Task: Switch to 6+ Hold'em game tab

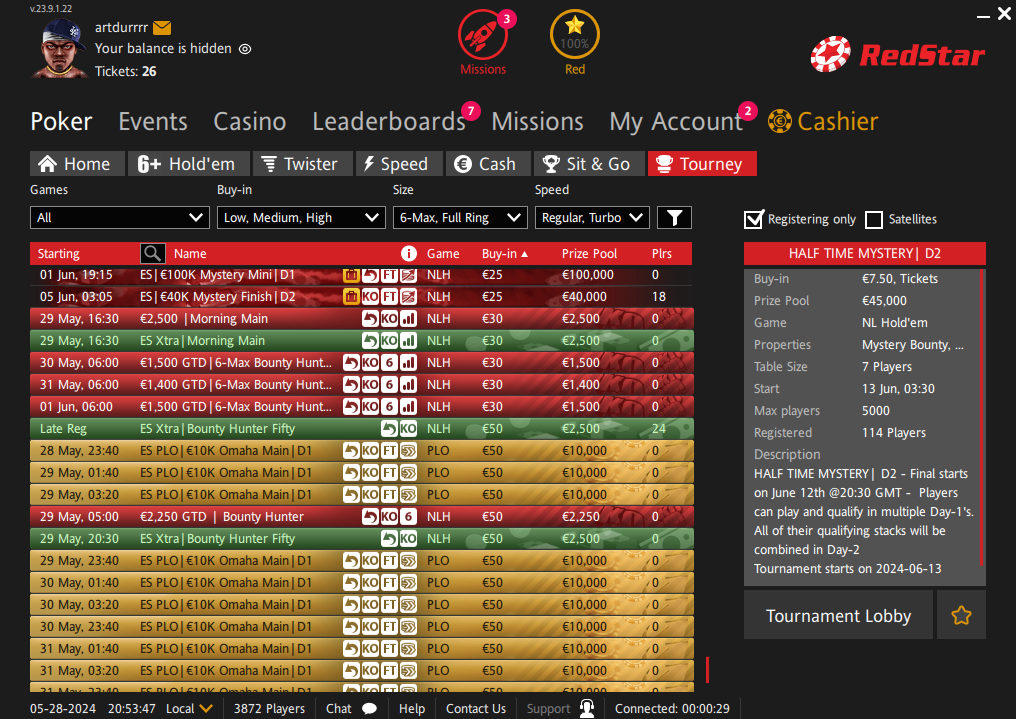Action: point(189,164)
